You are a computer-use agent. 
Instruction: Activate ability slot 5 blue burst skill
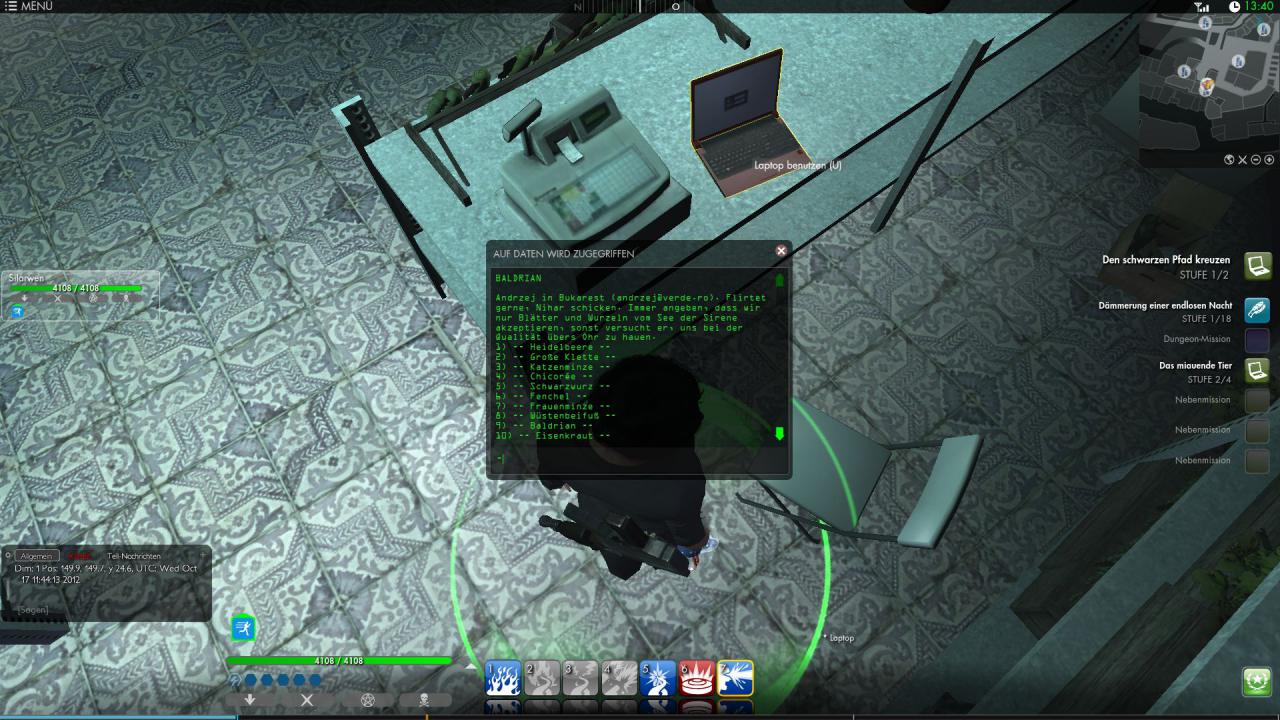658,678
